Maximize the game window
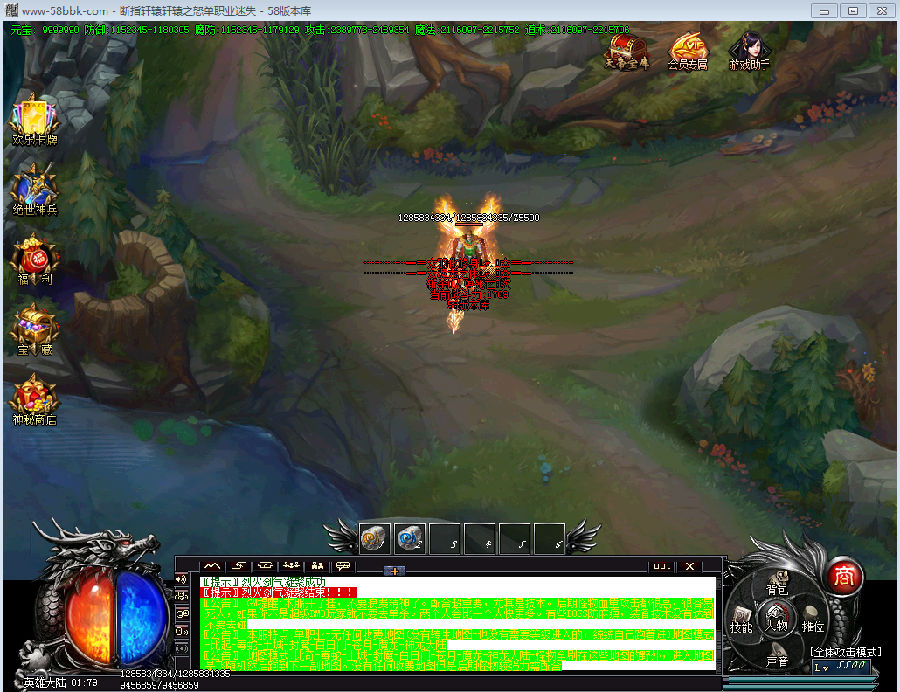The width and height of the screenshot is (900, 692). 853,10
